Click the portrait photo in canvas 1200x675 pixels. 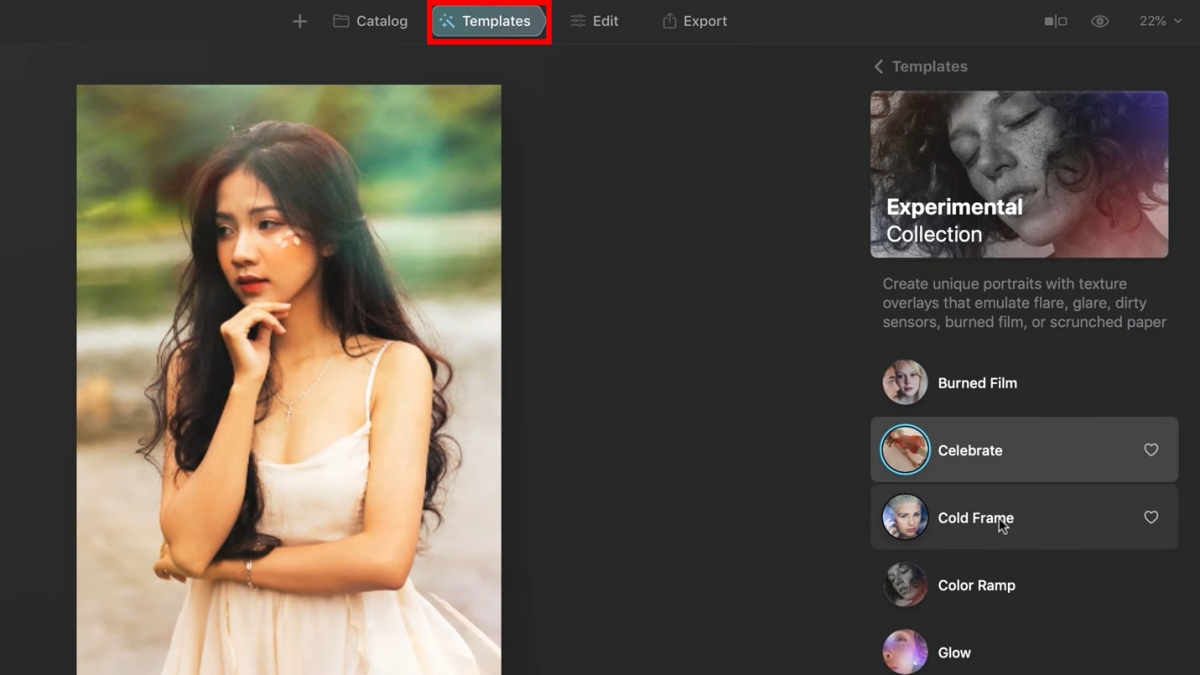point(289,380)
